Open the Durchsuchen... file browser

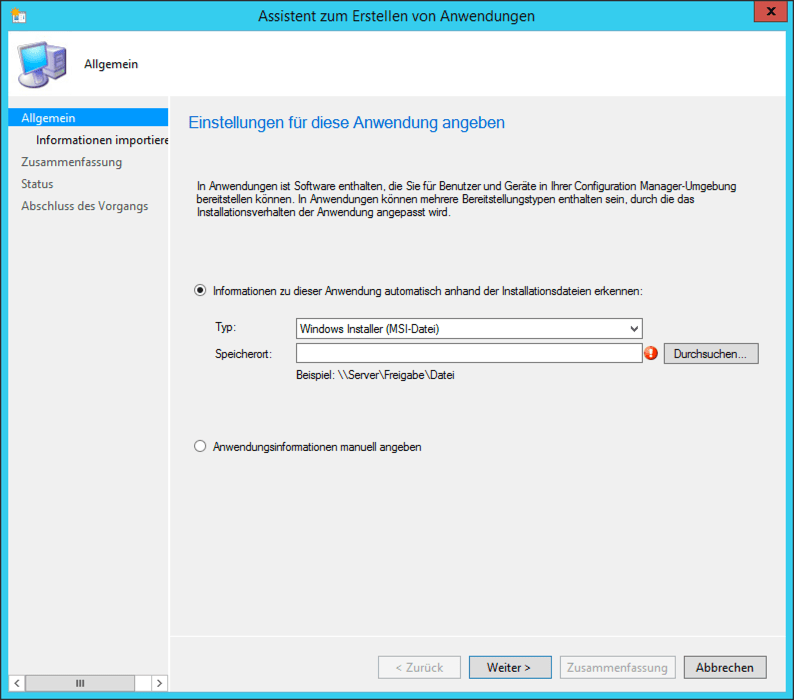pos(711,354)
